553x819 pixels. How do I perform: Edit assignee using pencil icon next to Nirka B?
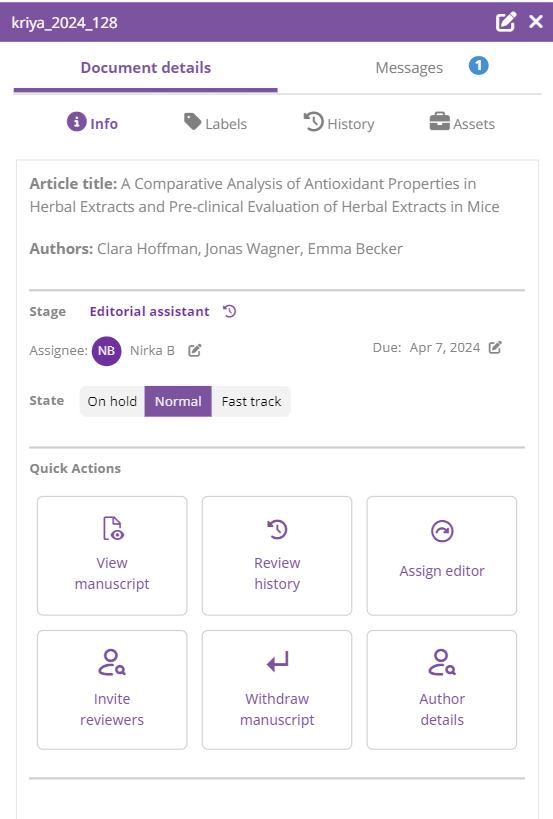pos(195,350)
